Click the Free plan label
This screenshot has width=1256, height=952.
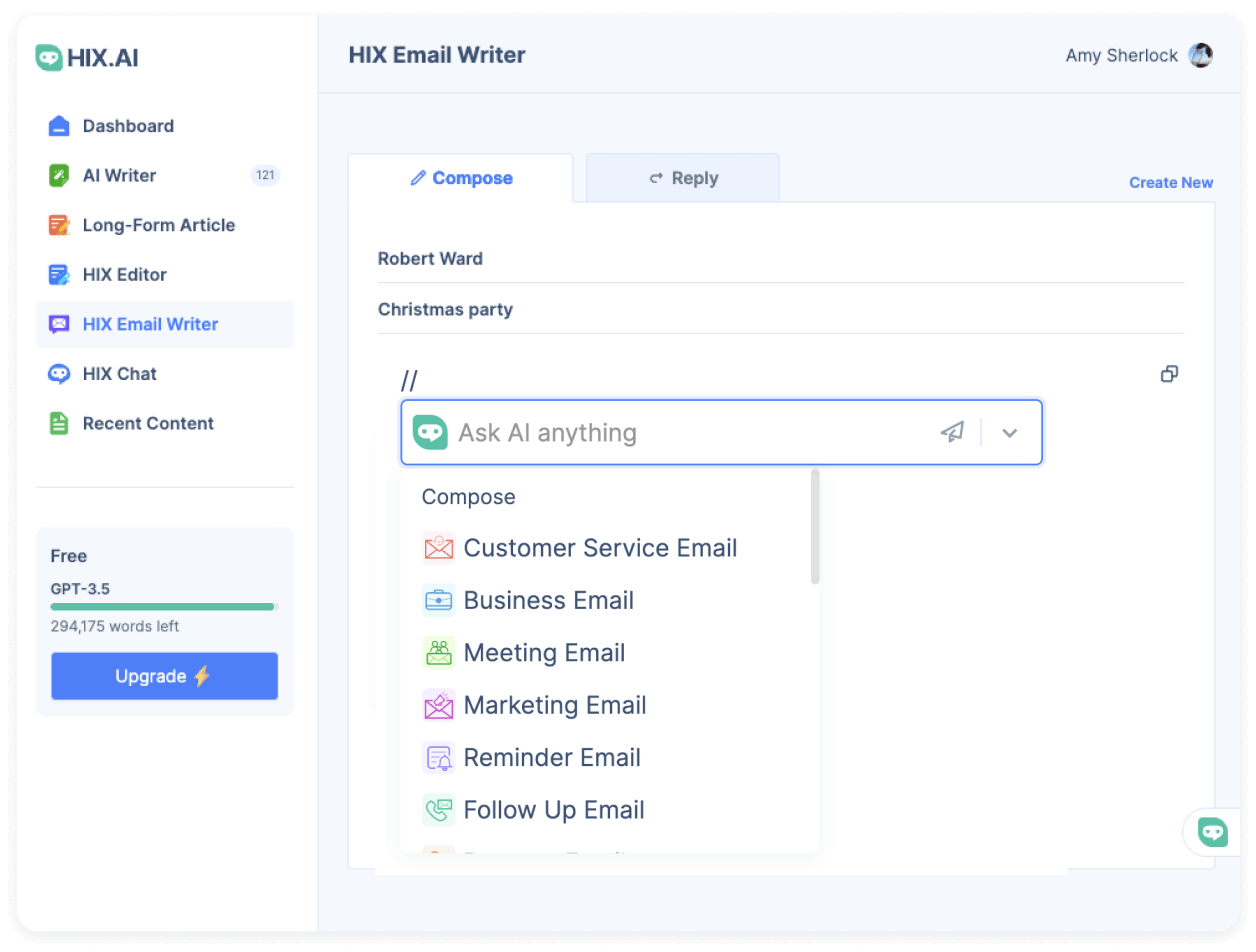[x=69, y=556]
